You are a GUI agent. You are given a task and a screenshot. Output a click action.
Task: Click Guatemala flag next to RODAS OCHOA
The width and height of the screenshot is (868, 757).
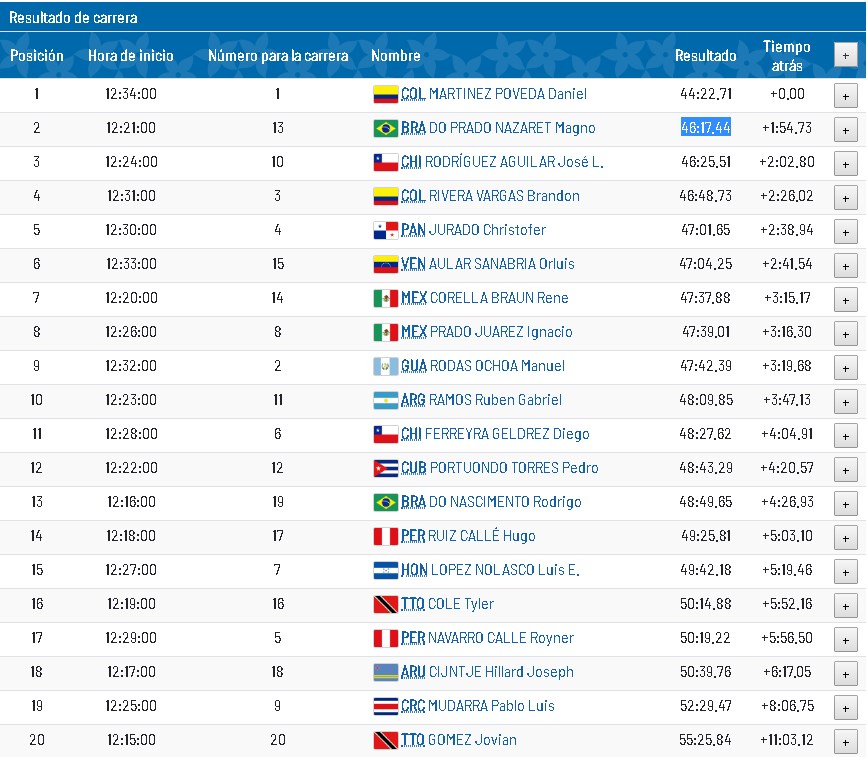click(x=385, y=366)
